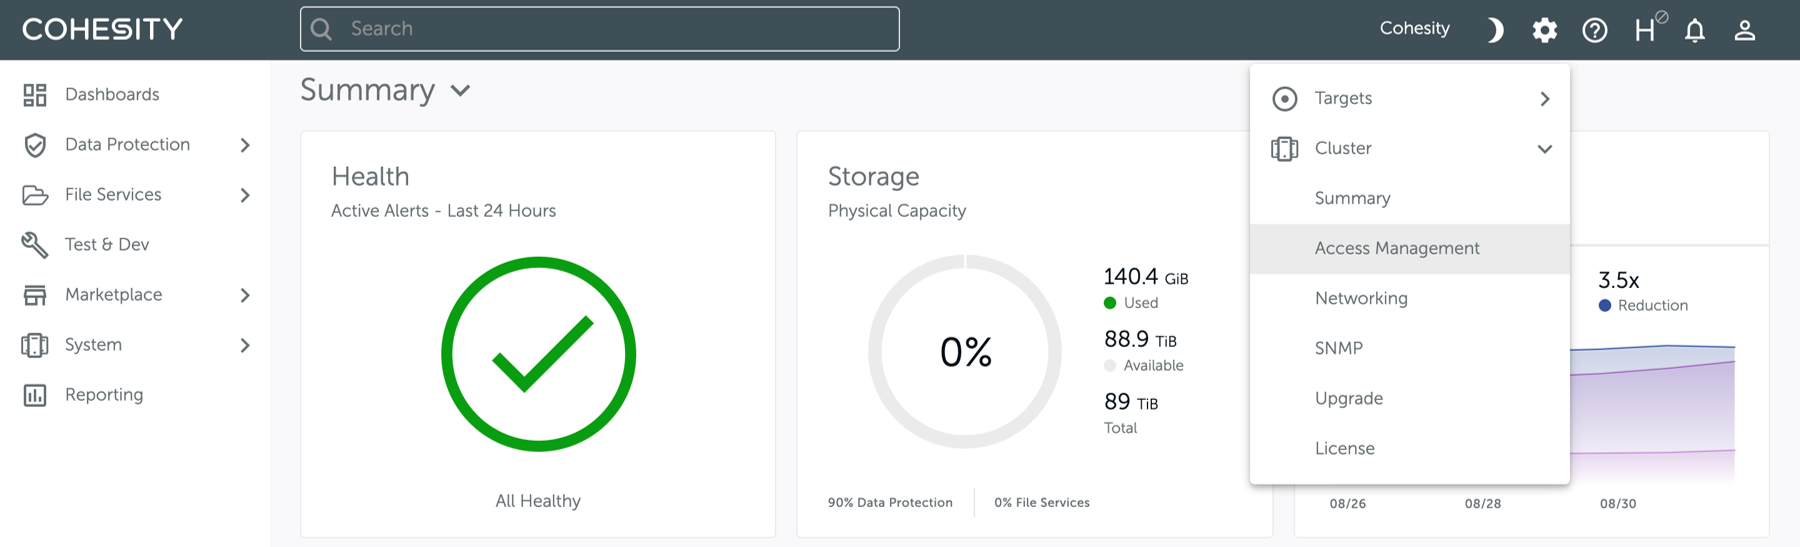Image resolution: width=1800 pixels, height=547 pixels.
Task: Expand the File Services submenu arrow
Action: pyautogui.click(x=245, y=195)
